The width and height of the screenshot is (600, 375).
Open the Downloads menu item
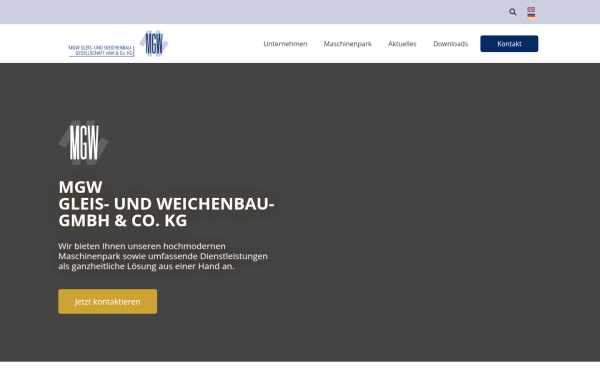pos(450,44)
